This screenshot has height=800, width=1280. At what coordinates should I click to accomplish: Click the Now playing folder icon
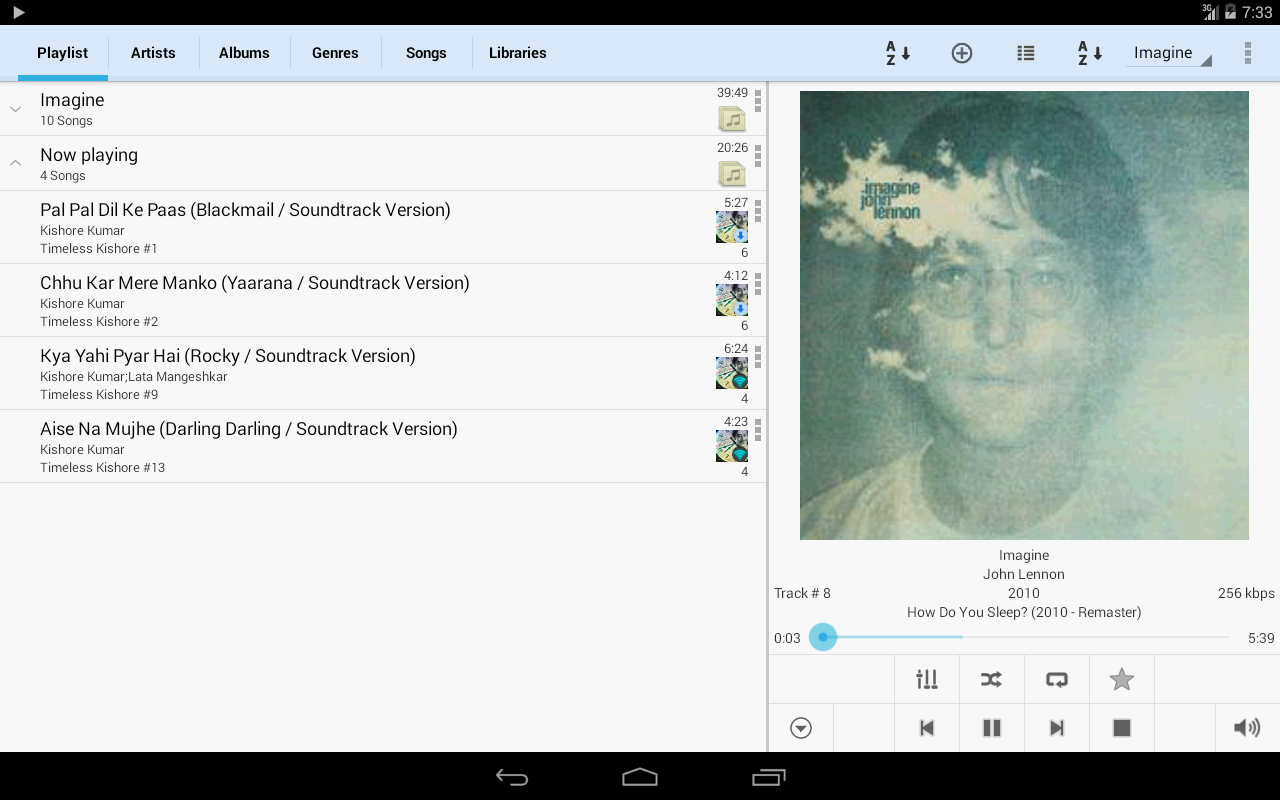click(x=733, y=174)
